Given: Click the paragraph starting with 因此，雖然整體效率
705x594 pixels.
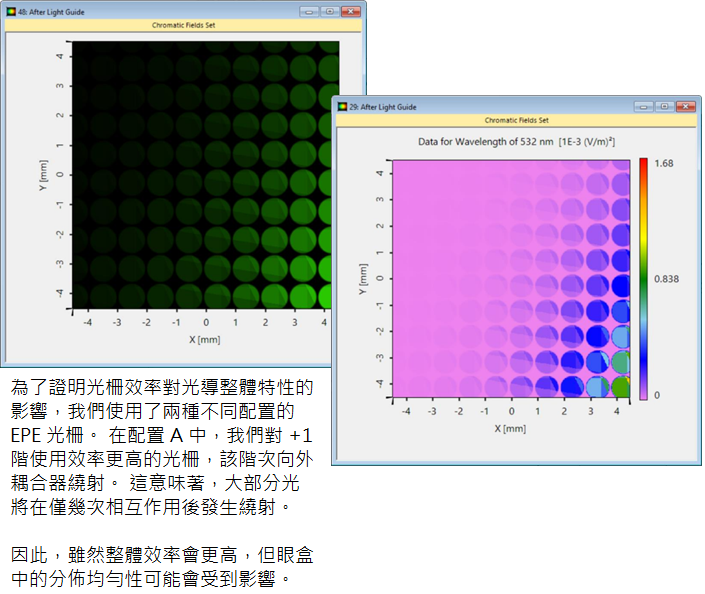Looking at the screenshot, I should 162,567.
